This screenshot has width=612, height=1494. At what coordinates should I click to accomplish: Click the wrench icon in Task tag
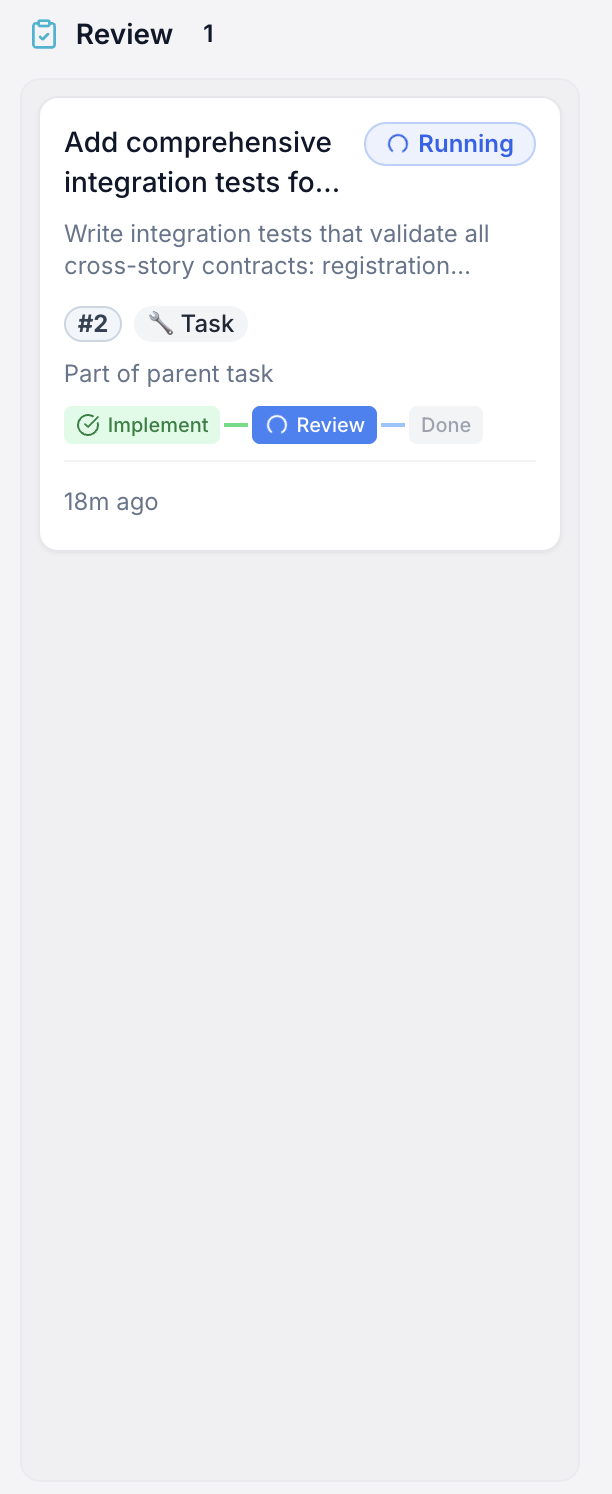click(160, 323)
